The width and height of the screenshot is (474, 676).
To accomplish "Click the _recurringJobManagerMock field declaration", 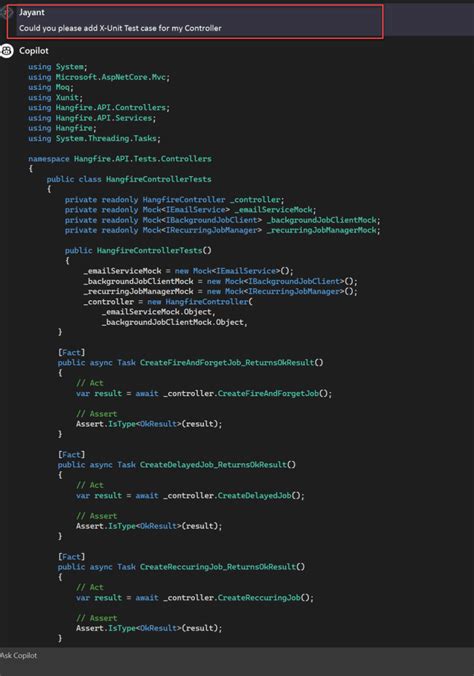I will click(x=223, y=230).
